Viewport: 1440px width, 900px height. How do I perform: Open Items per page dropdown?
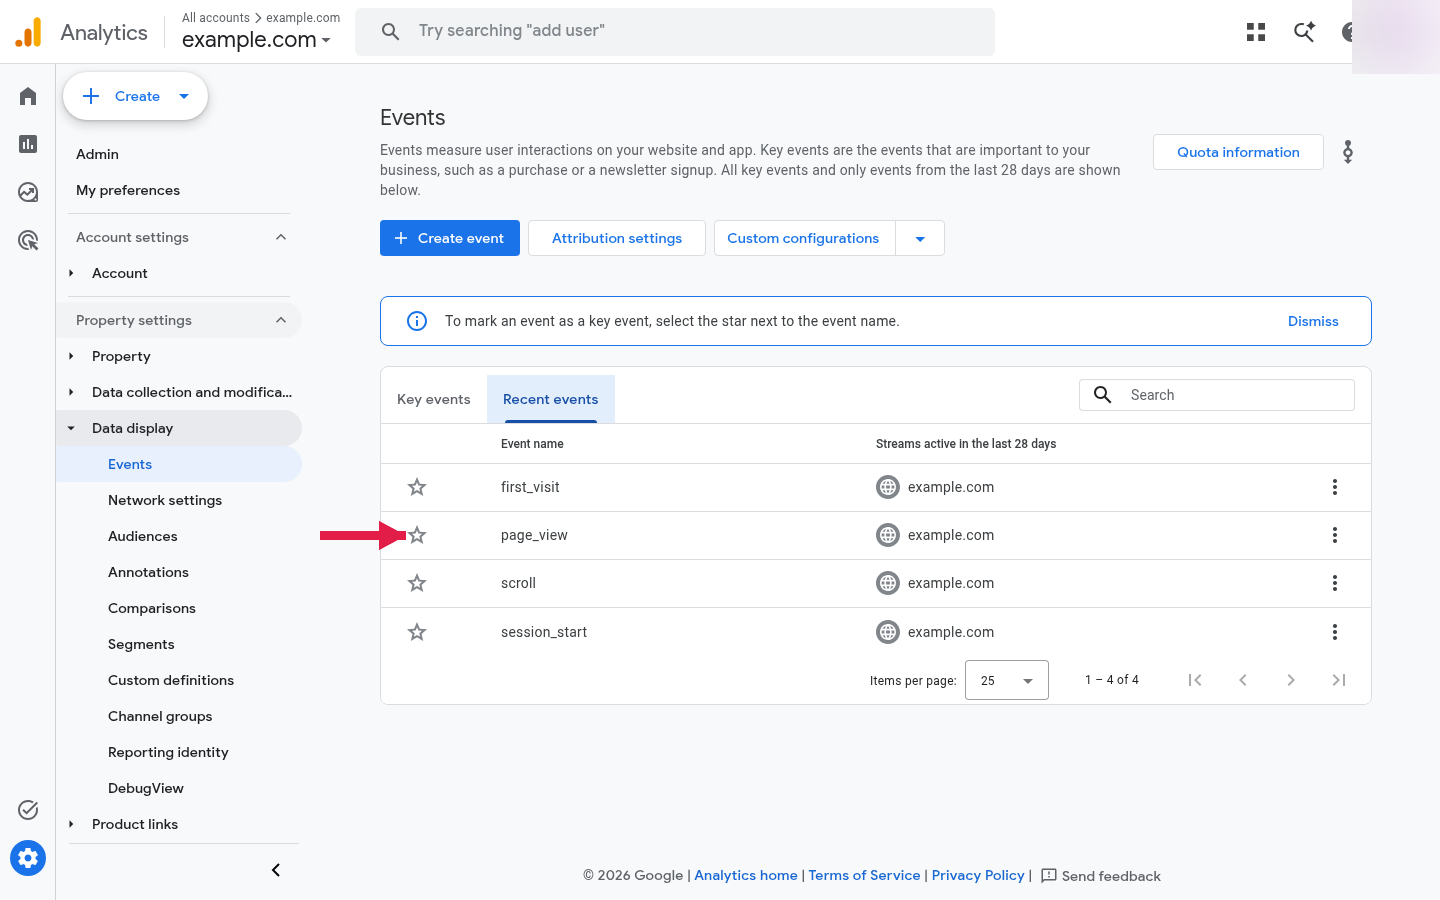click(x=1006, y=680)
